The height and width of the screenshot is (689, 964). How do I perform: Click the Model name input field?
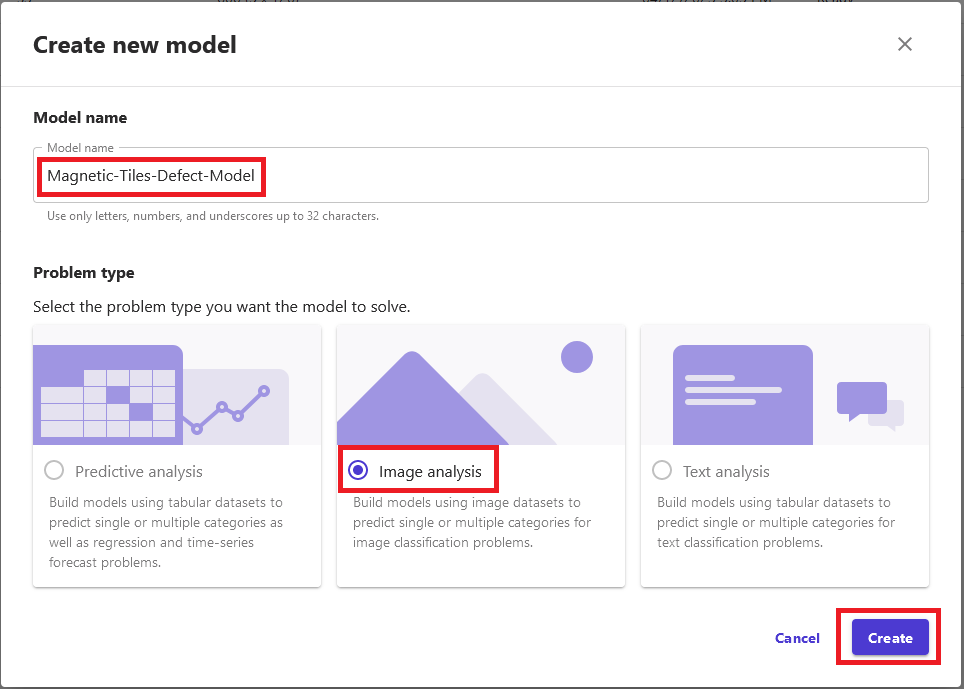pos(481,175)
